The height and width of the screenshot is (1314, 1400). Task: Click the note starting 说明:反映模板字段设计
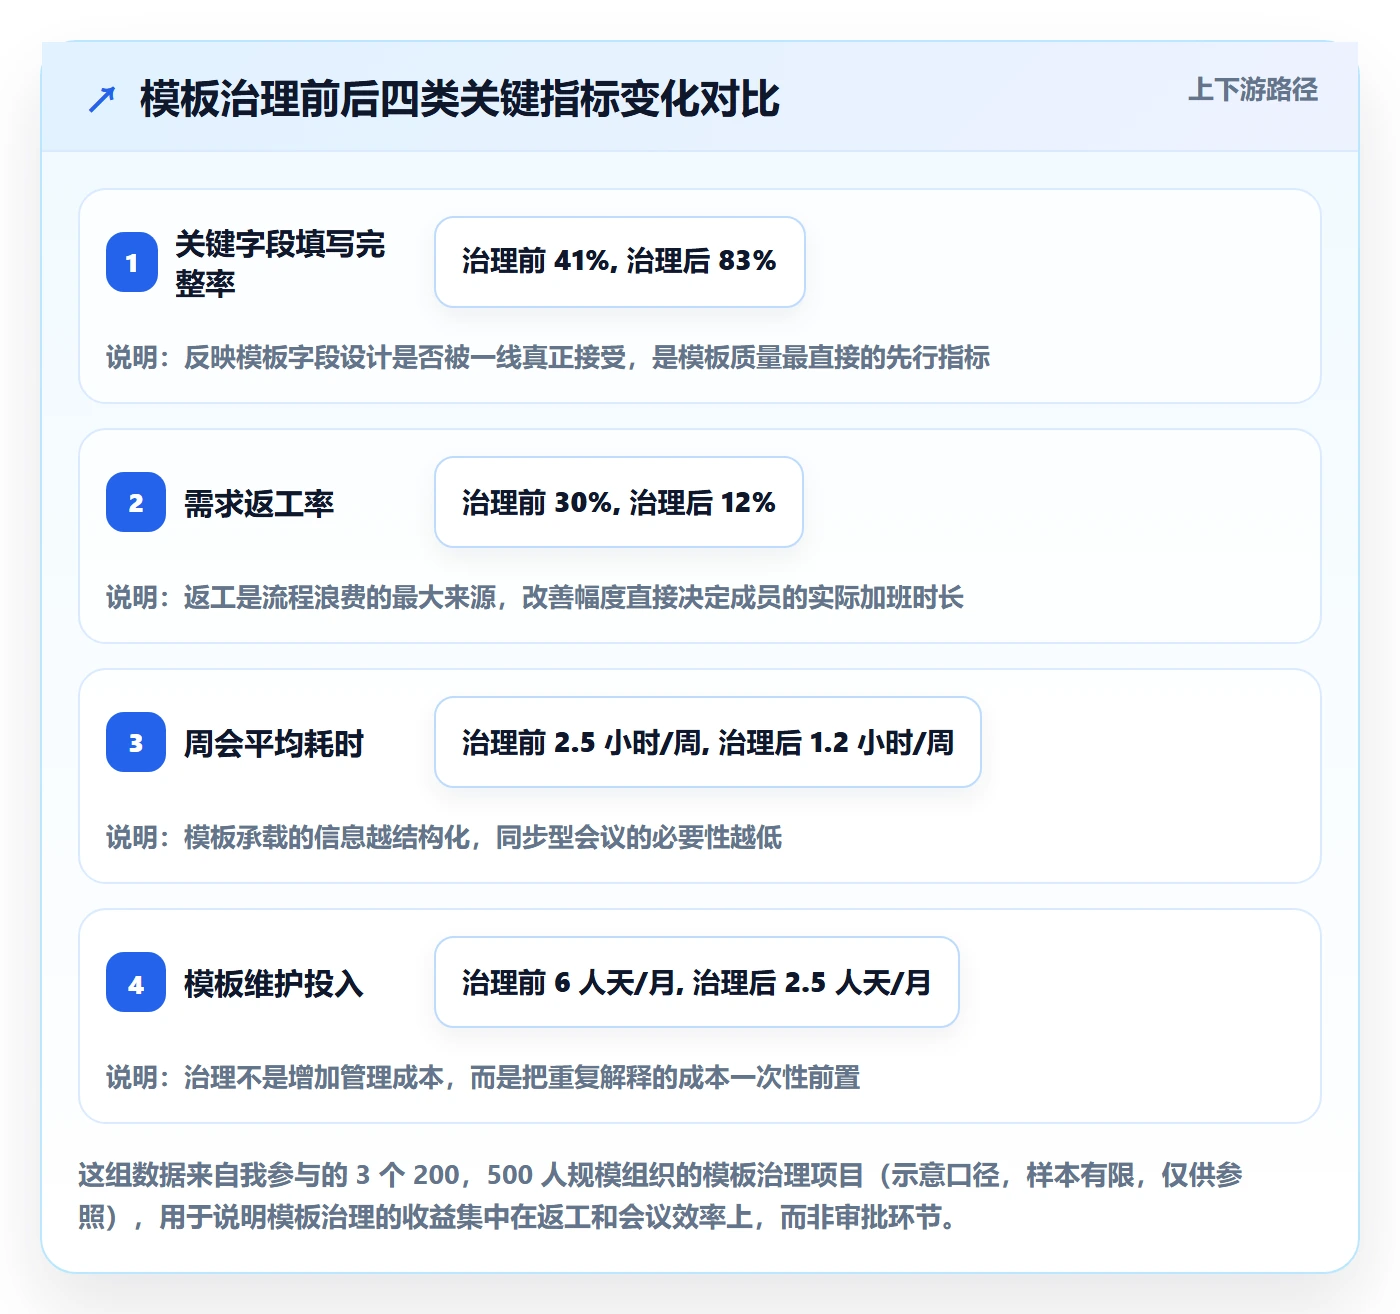pyautogui.click(x=548, y=357)
